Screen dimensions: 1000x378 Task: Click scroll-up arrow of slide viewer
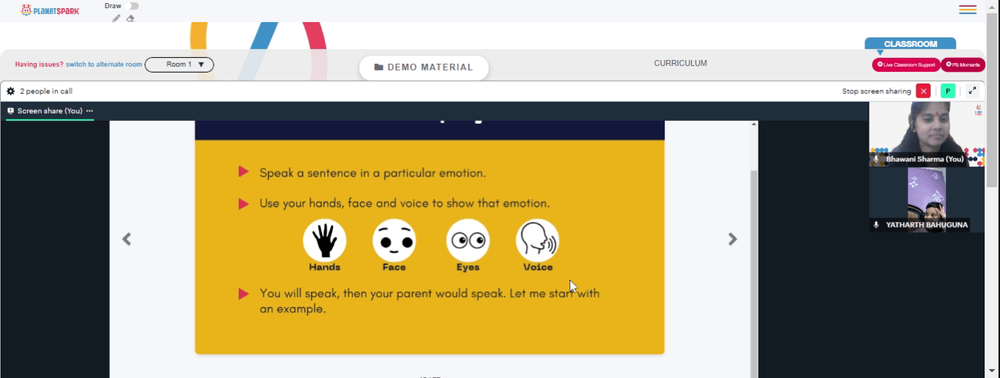[x=754, y=124]
